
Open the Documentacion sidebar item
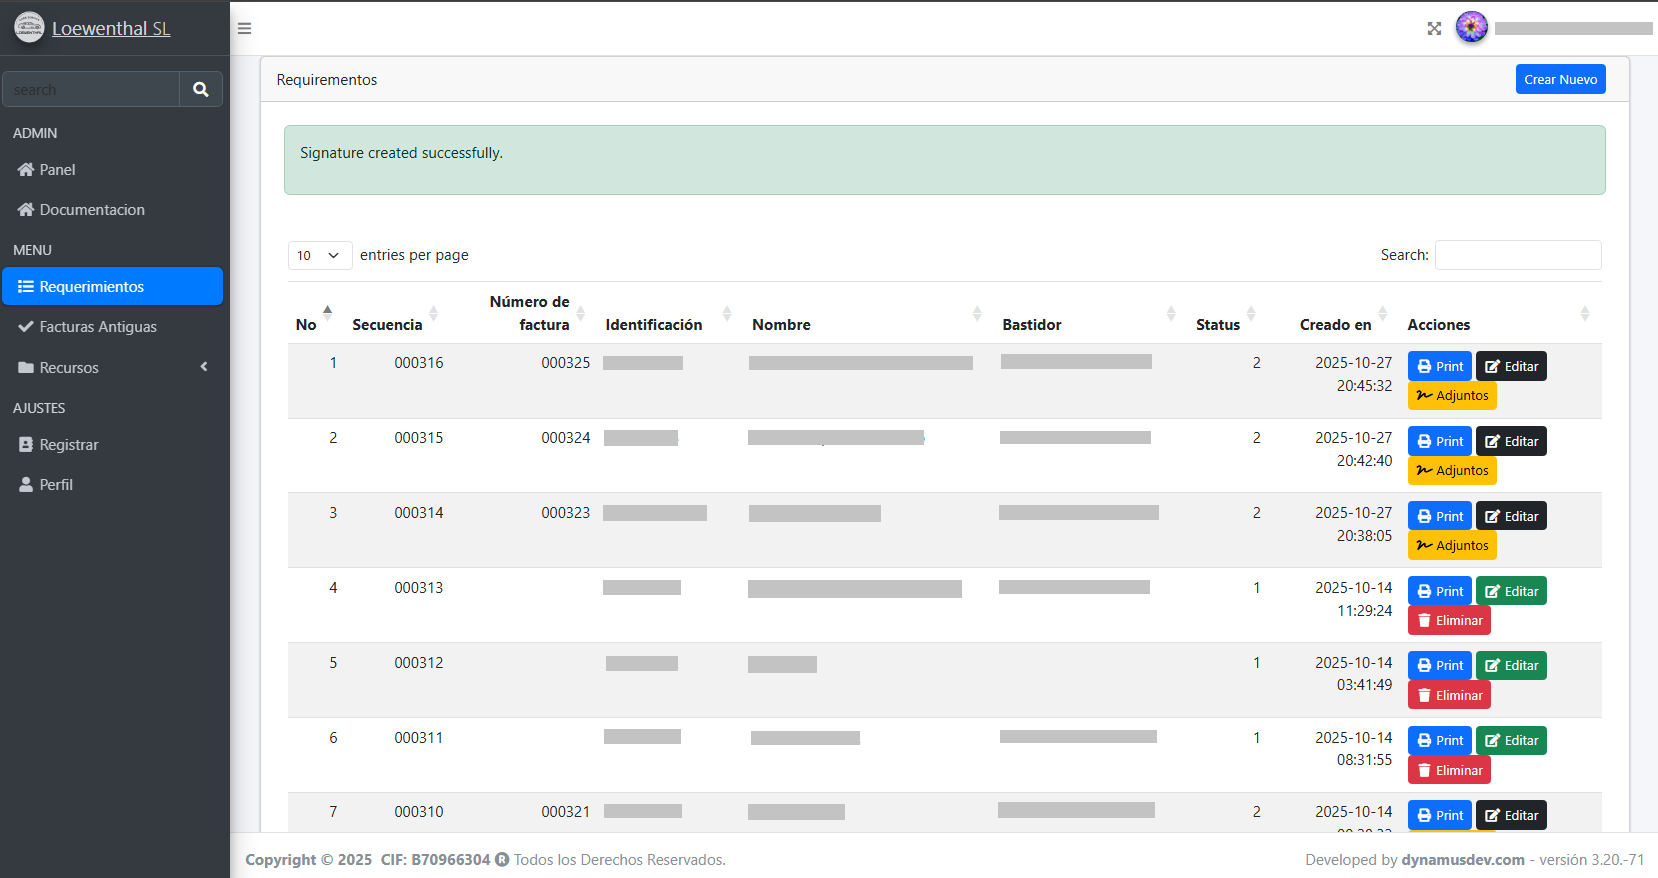tap(92, 210)
